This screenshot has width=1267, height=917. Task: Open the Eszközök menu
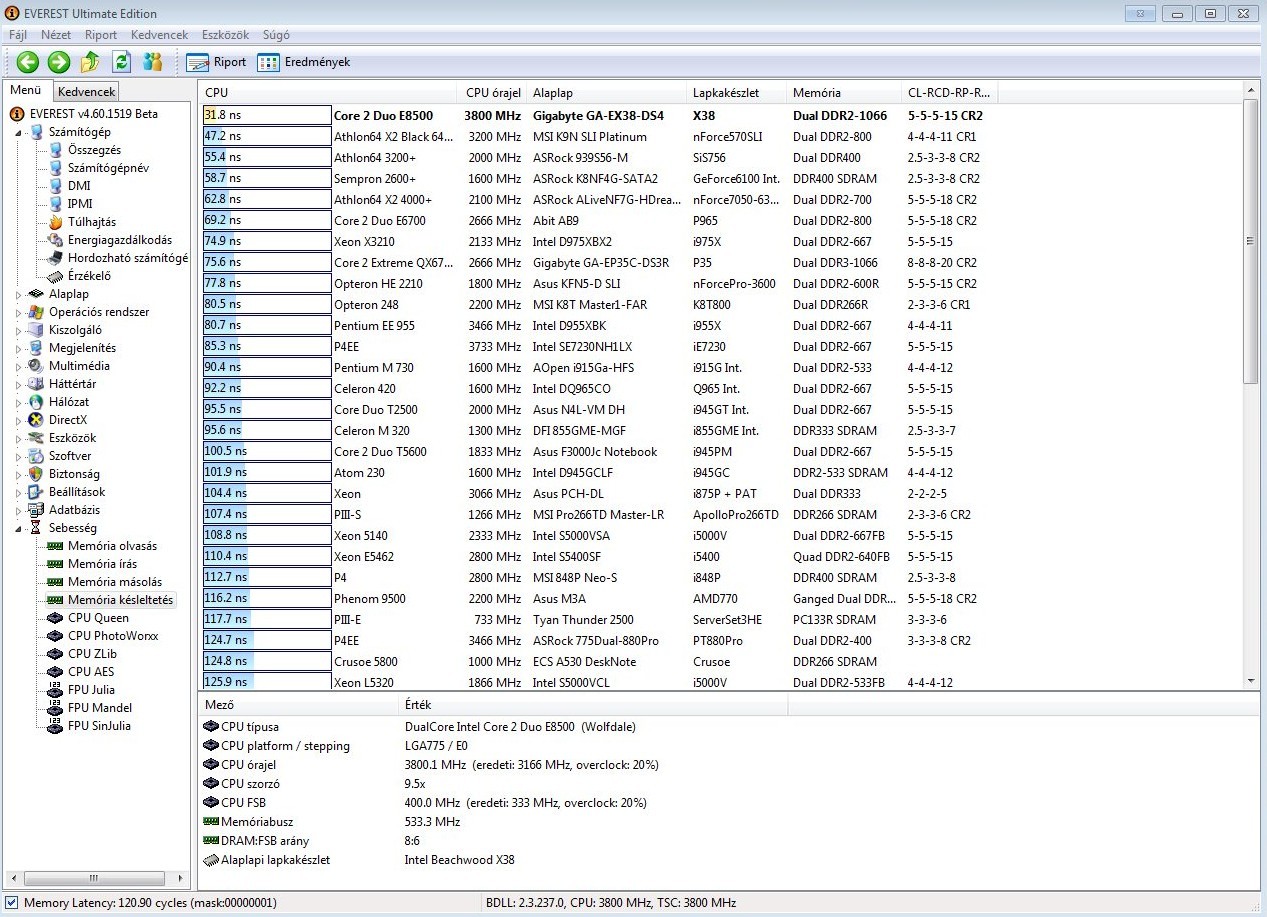(225, 35)
